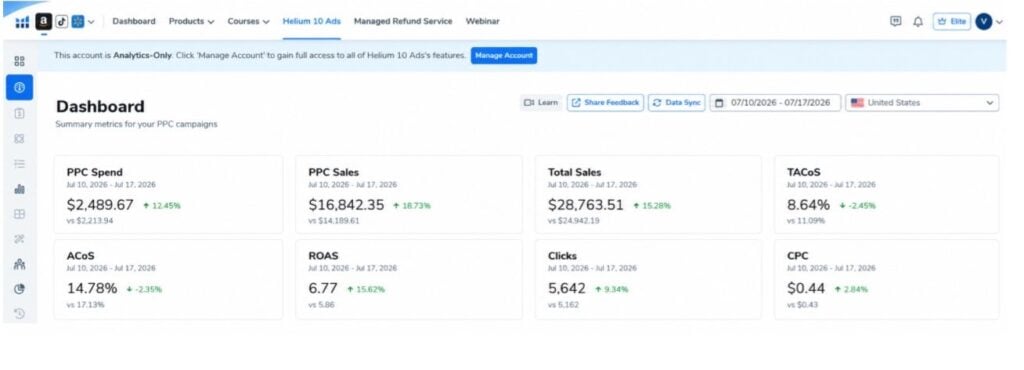Click 'Summary metrics for your PPC campaigns' text
This screenshot has height=370, width=1024.
coord(136,124)
